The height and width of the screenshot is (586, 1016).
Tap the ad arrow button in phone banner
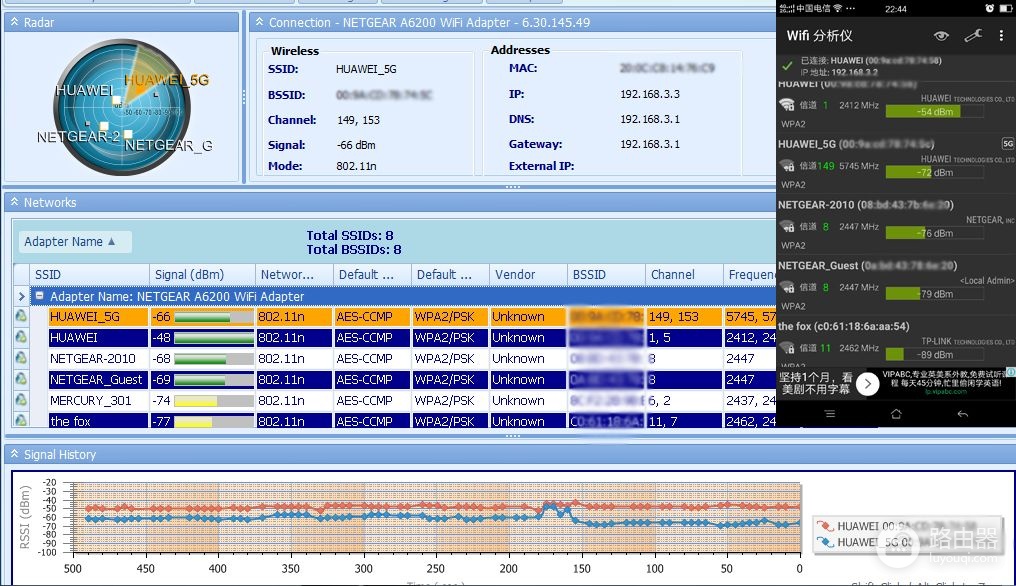(868, 384)
